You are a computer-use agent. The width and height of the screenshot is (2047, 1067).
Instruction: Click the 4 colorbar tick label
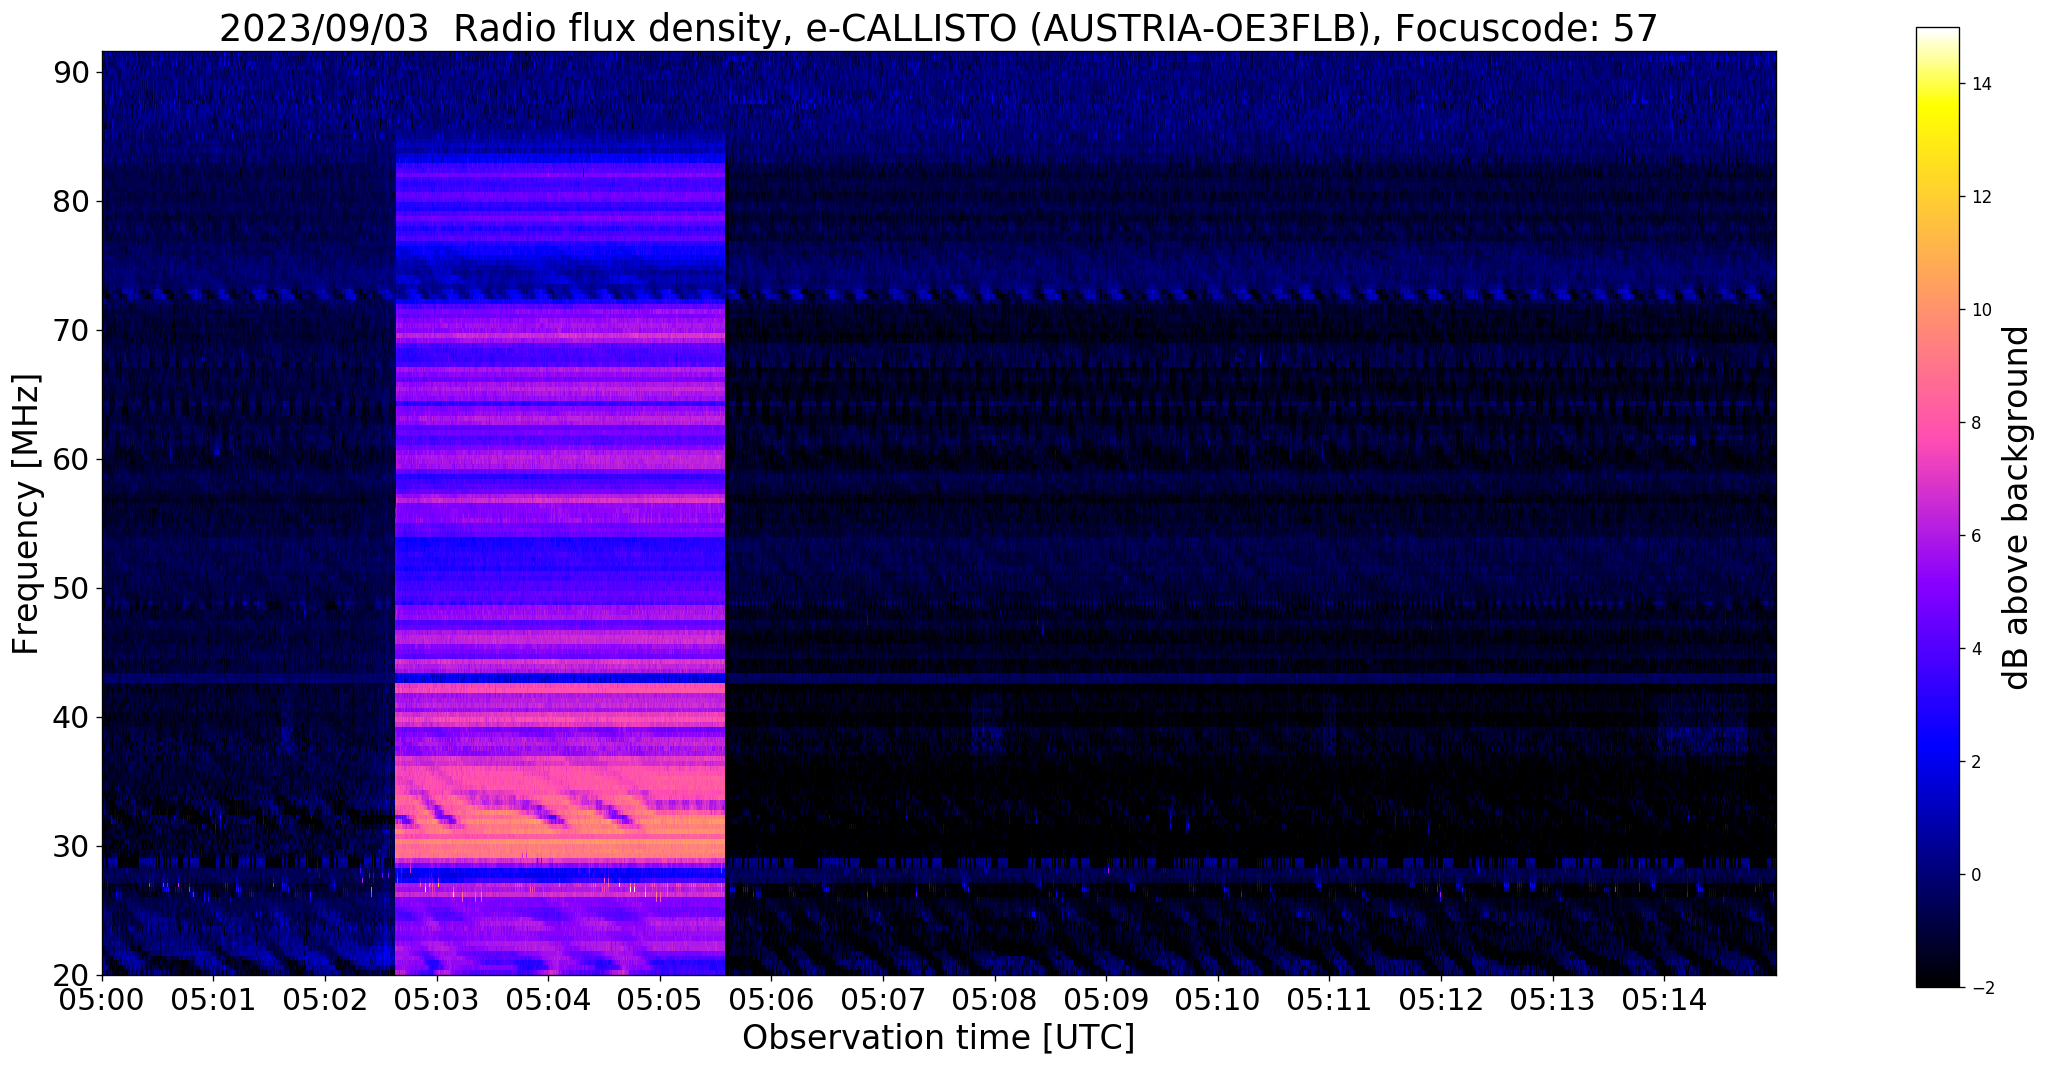tap(1974, 649)
